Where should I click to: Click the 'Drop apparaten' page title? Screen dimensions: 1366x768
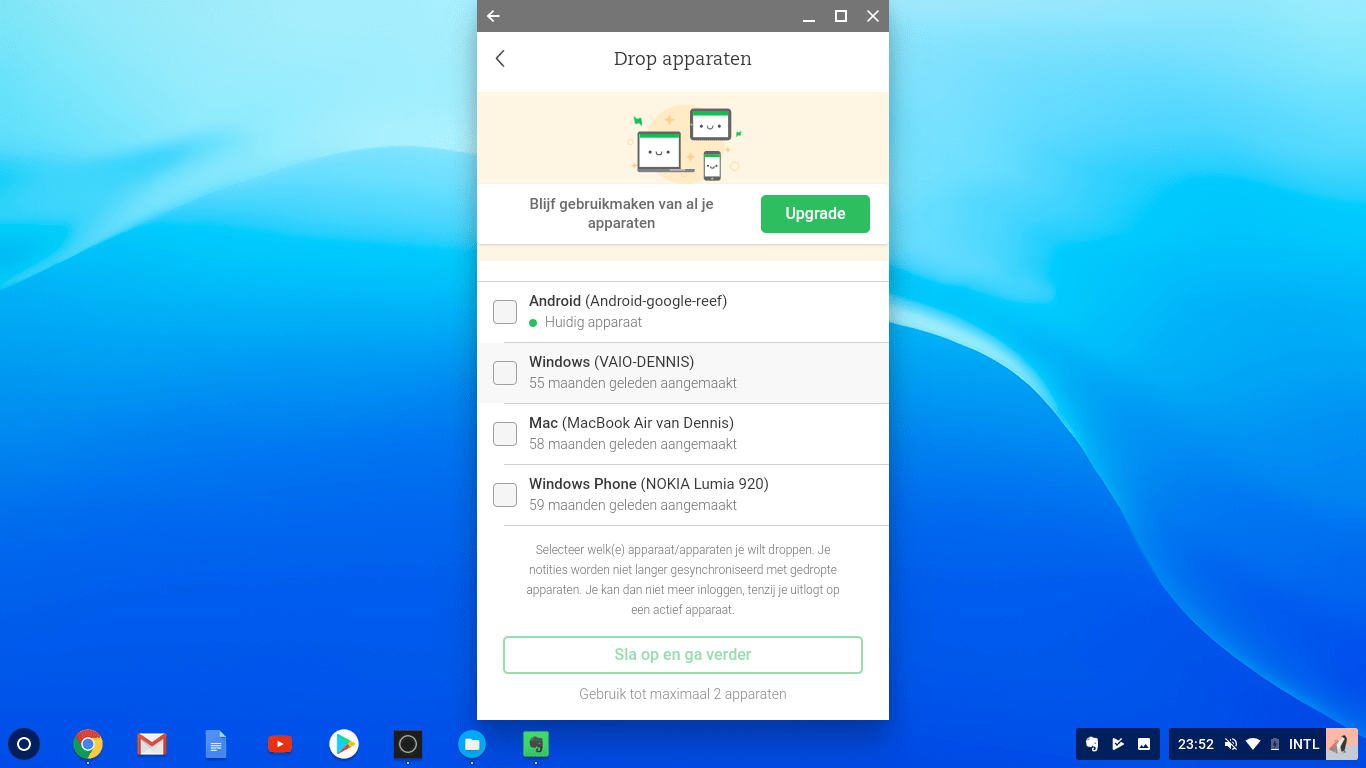[683, 59]
